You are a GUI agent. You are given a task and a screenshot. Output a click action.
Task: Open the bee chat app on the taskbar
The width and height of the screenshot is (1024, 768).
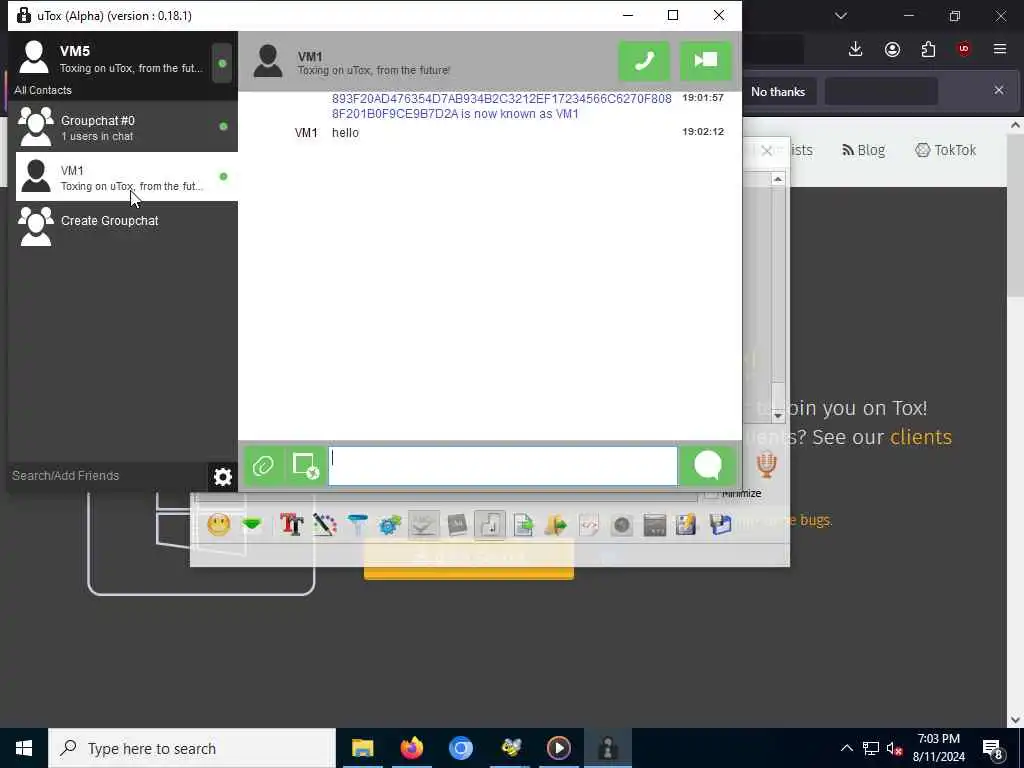(x=510, y=748)
